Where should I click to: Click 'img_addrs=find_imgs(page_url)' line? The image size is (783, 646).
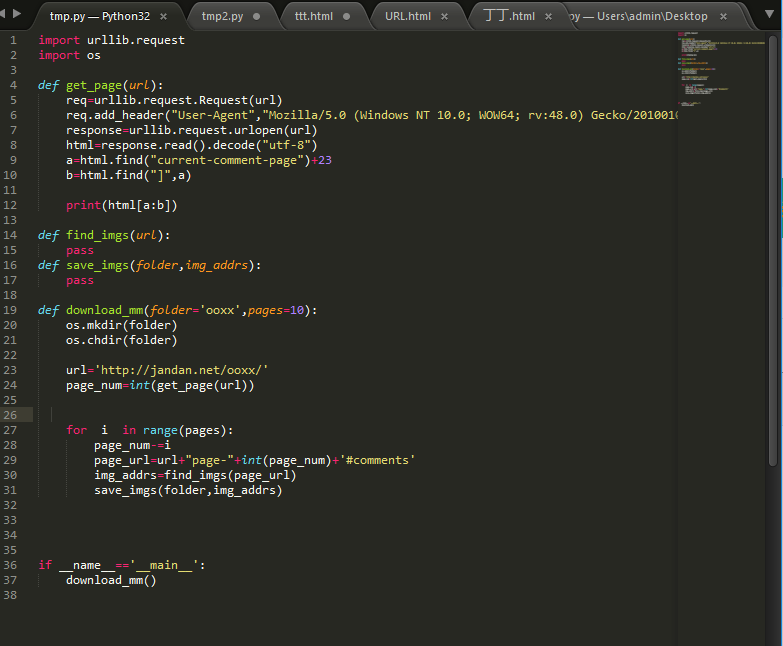tap(195, 475)
